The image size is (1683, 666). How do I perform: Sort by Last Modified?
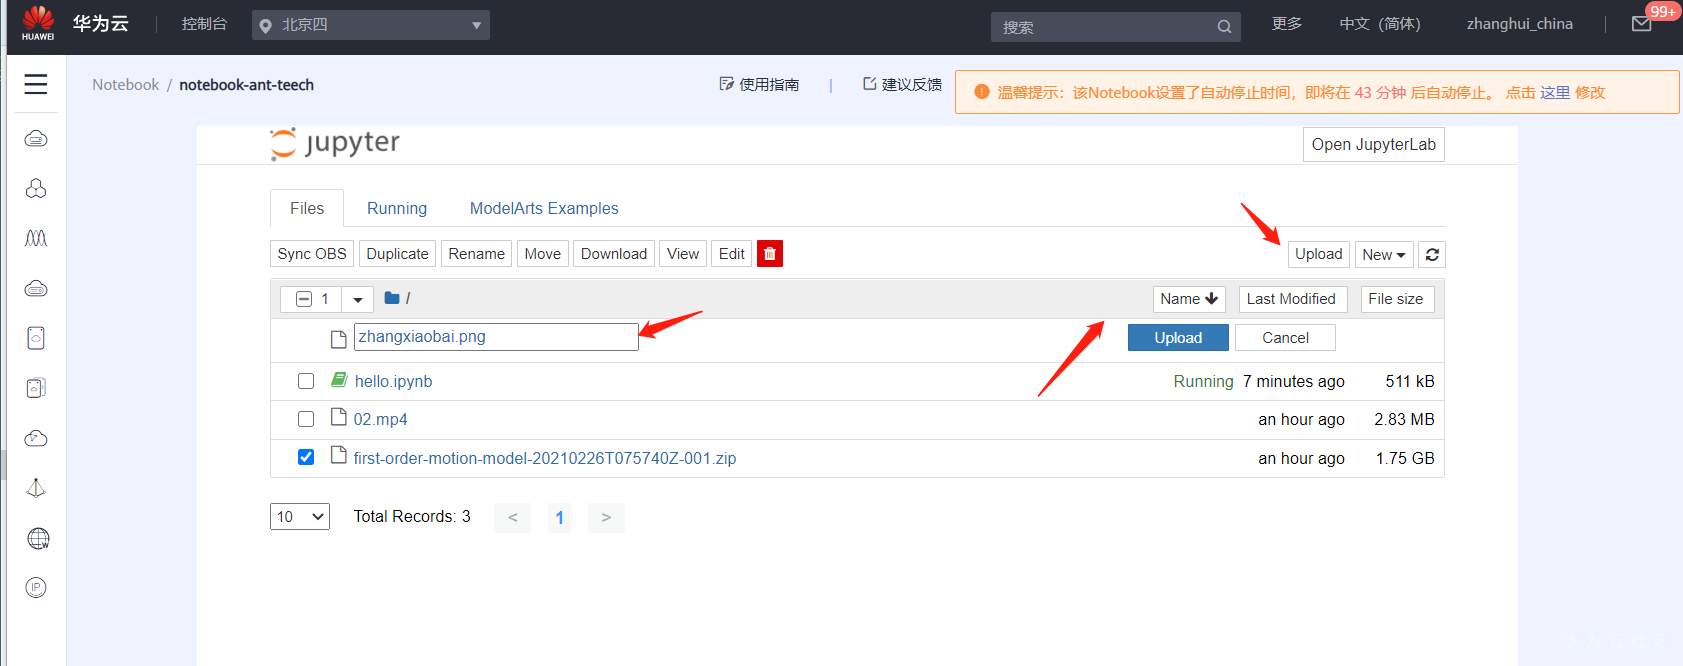[1291, 299]
